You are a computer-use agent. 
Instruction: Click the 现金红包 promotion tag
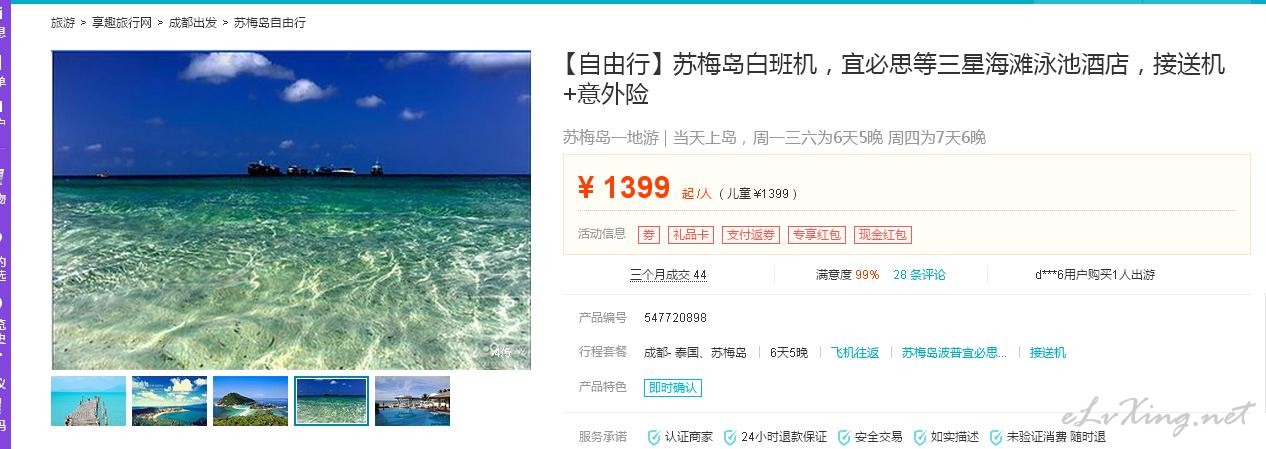[883, 235]
